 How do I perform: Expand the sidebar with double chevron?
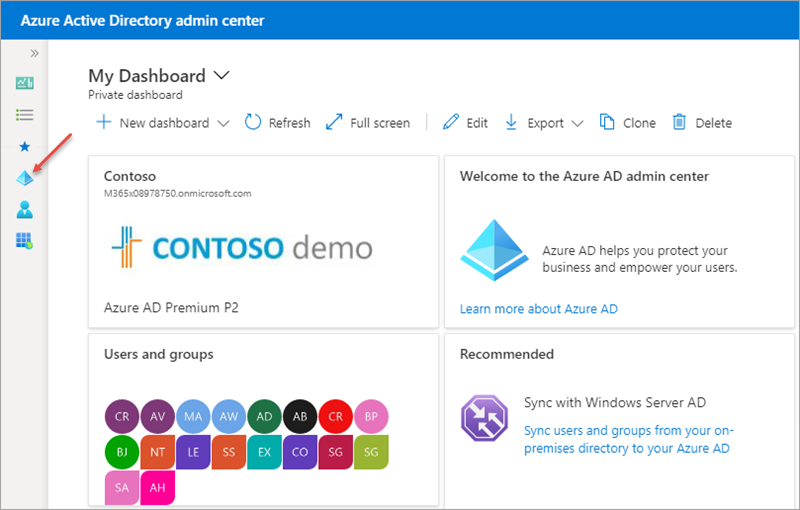[34, 53]
